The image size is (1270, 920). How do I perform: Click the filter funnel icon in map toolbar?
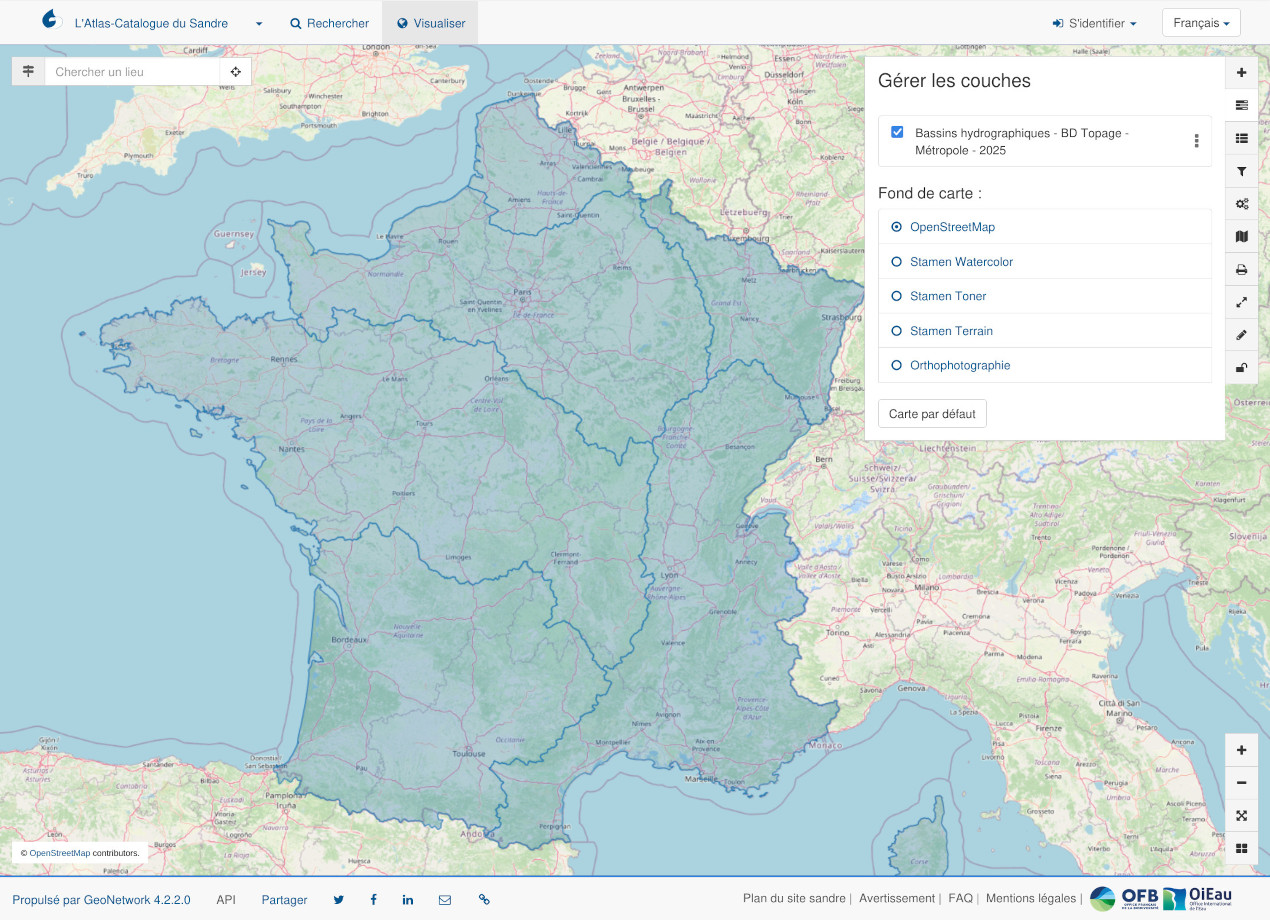click(1241, 172)
